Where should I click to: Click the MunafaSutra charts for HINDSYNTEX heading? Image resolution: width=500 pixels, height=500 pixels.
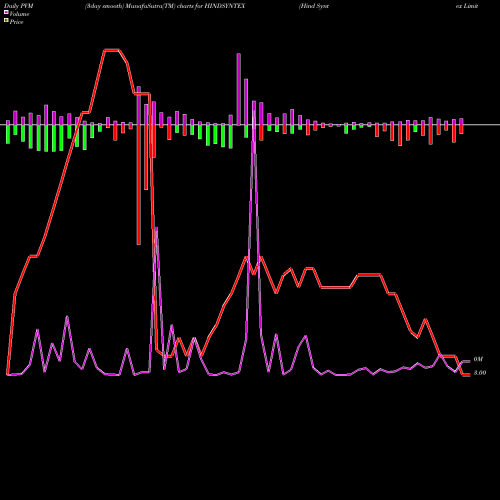pyautogui.click(x=165, y=6)
